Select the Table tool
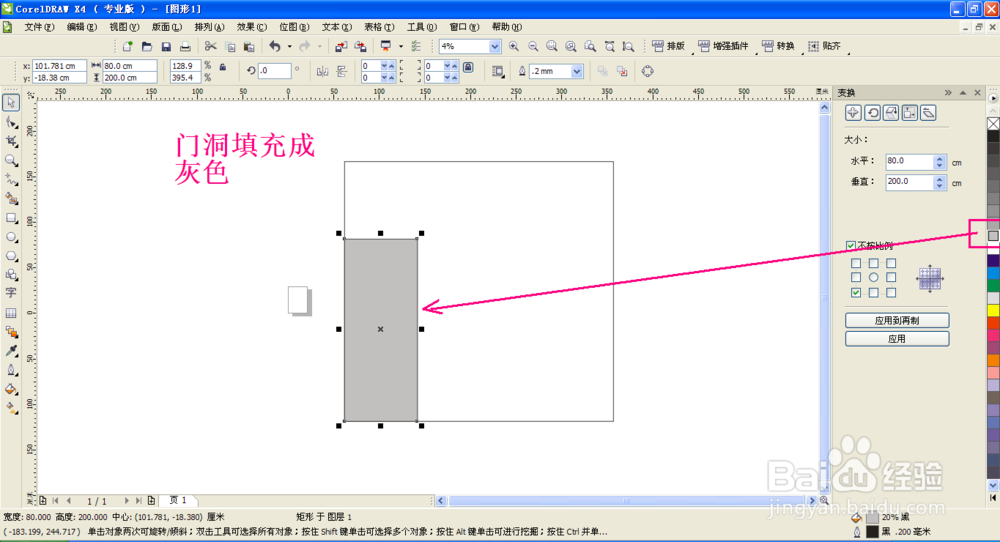Image resolution: width=1000 pixels, height=542 pixels. [11, 313]
